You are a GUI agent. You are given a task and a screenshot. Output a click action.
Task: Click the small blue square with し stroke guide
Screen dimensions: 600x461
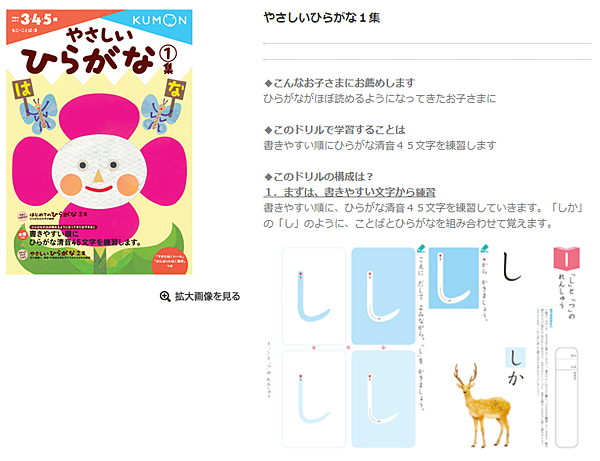(453, 278)
